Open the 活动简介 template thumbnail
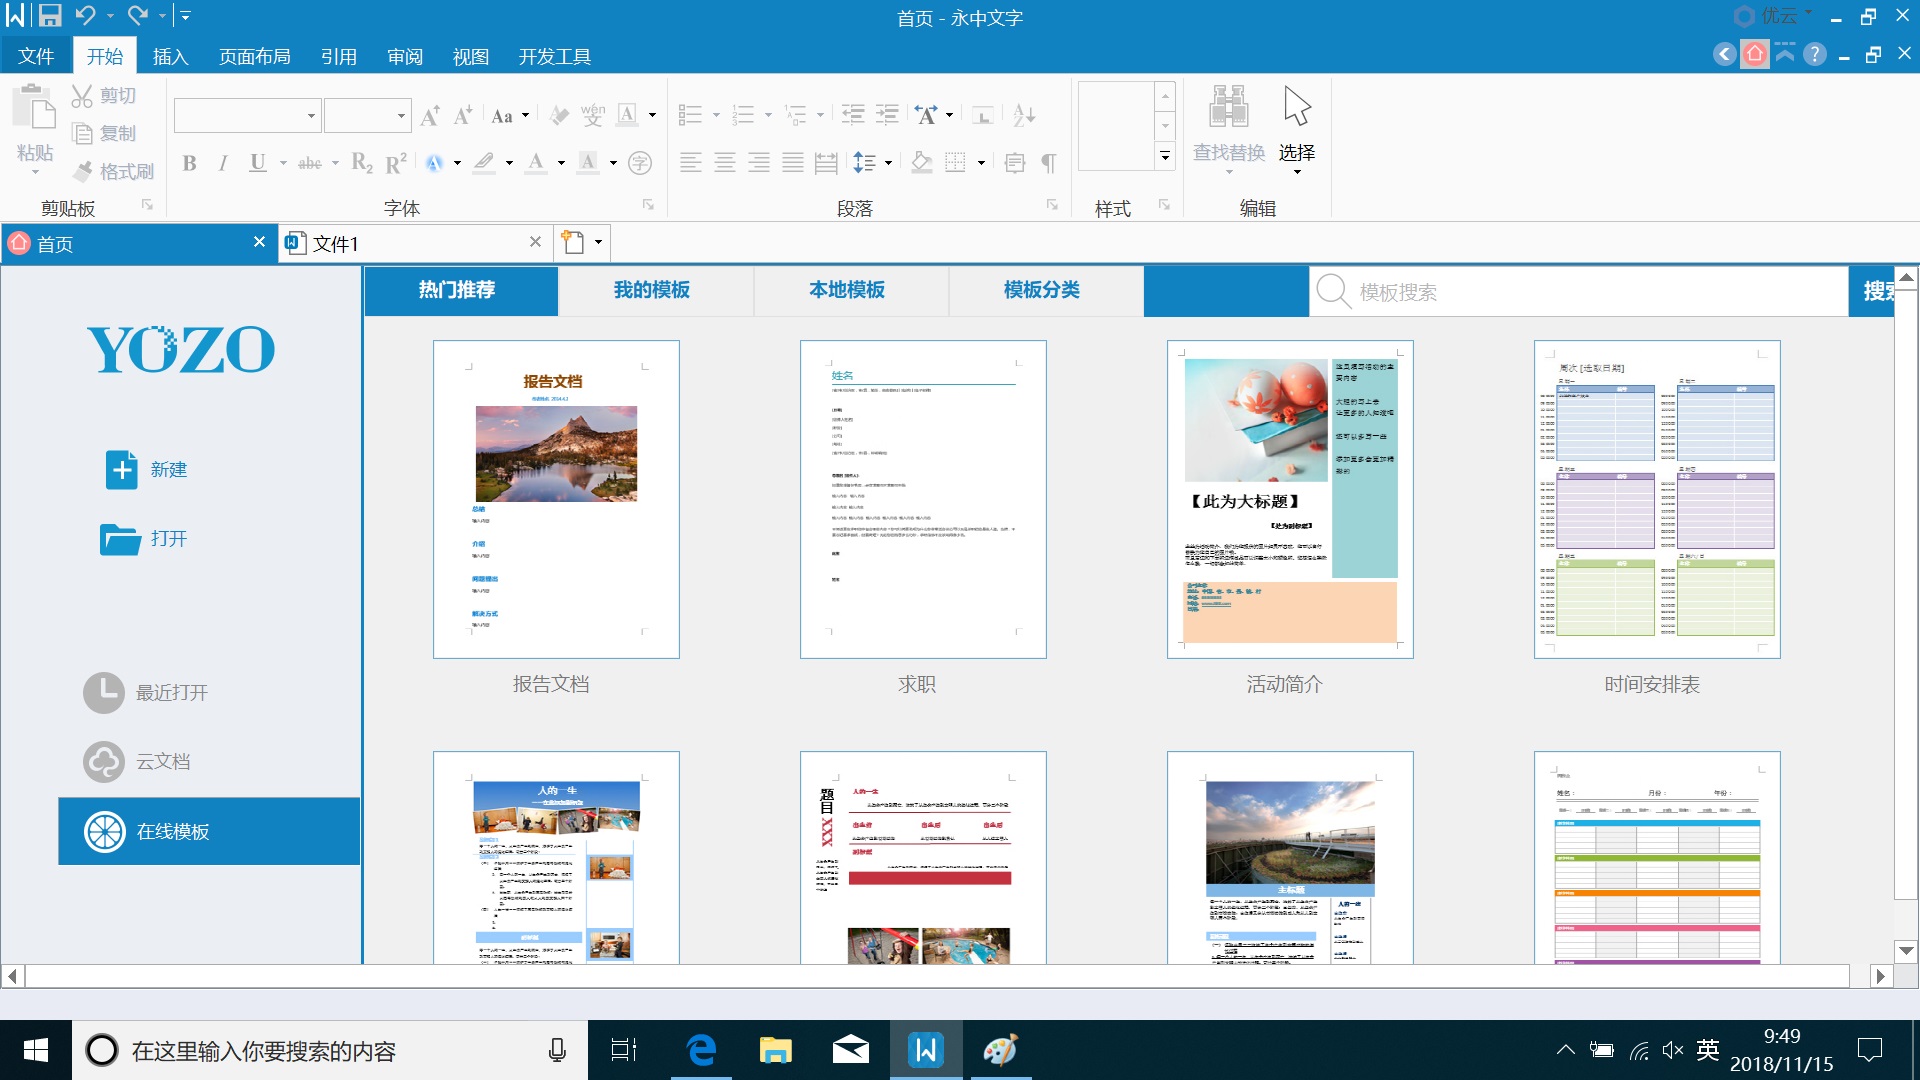 [1289, 499]
